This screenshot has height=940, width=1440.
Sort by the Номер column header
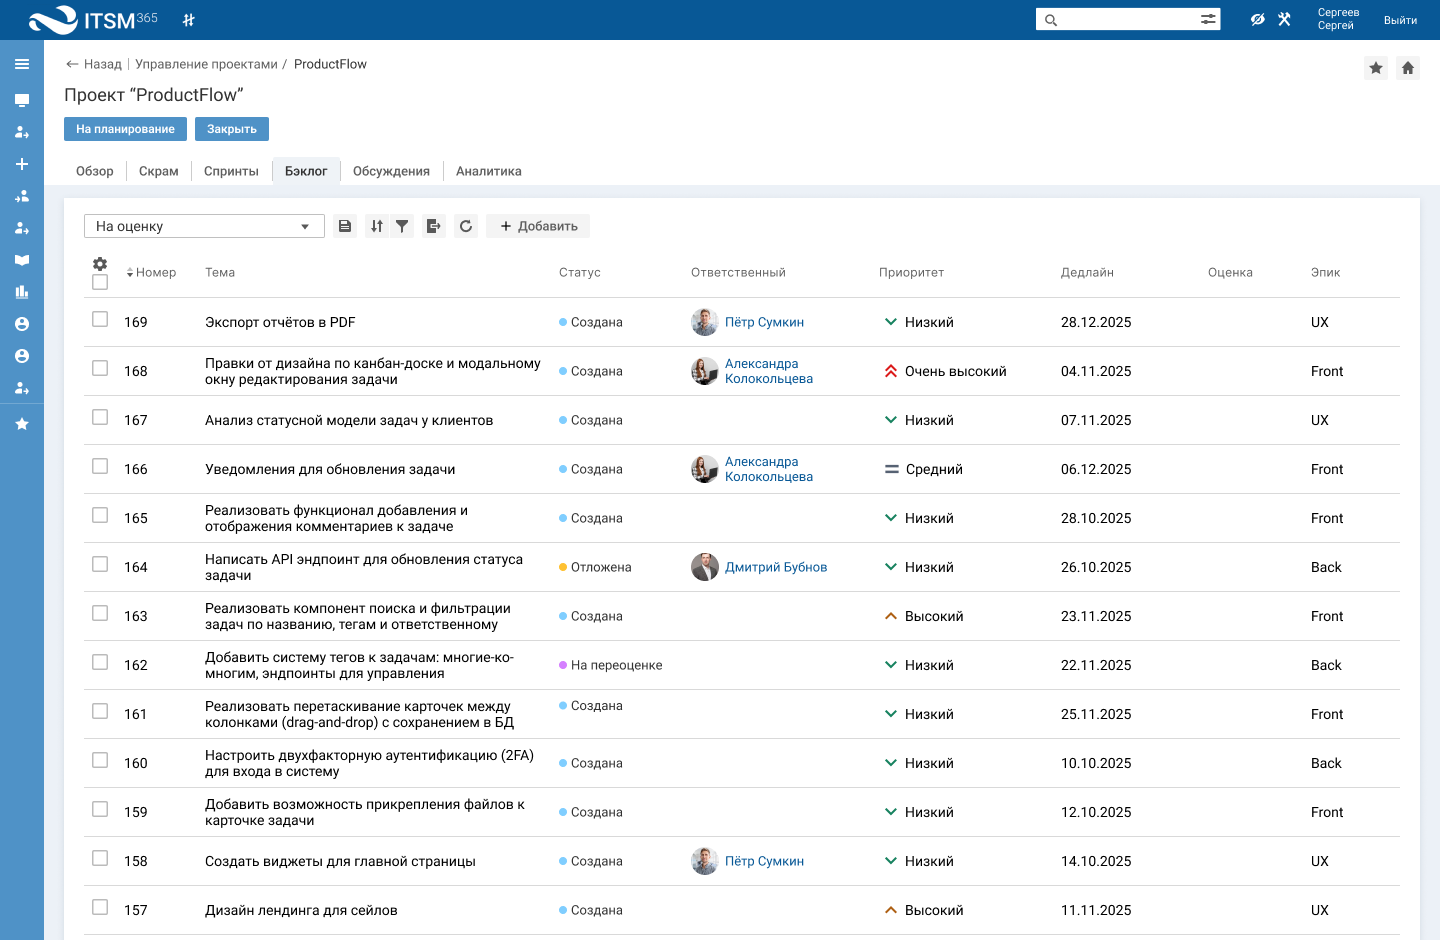coord(152,272)
